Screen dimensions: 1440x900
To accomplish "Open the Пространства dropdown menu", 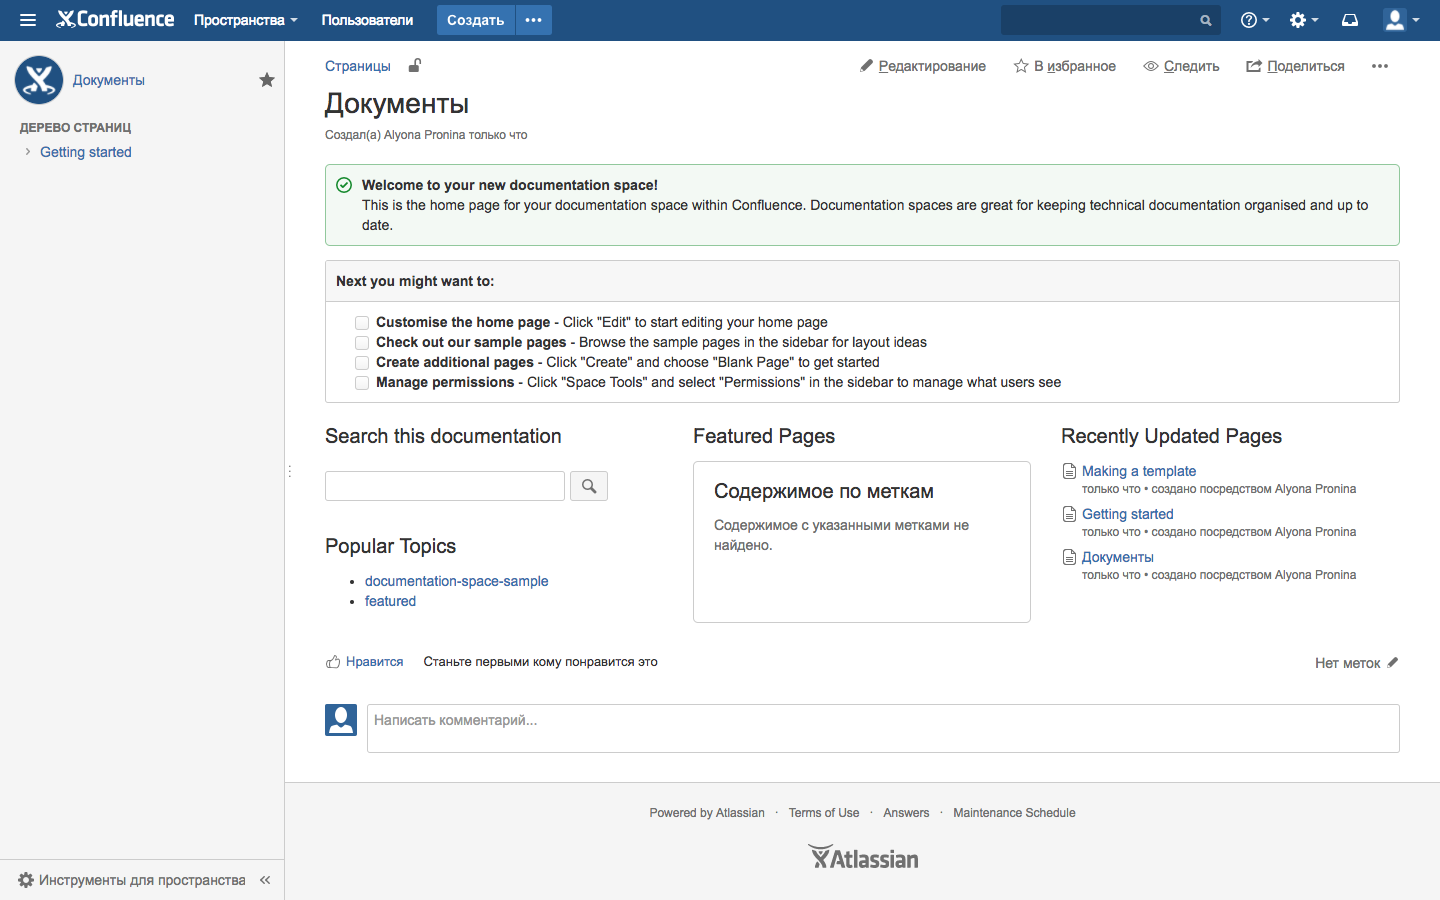I will pyautogui.click(x=245, y=20).
